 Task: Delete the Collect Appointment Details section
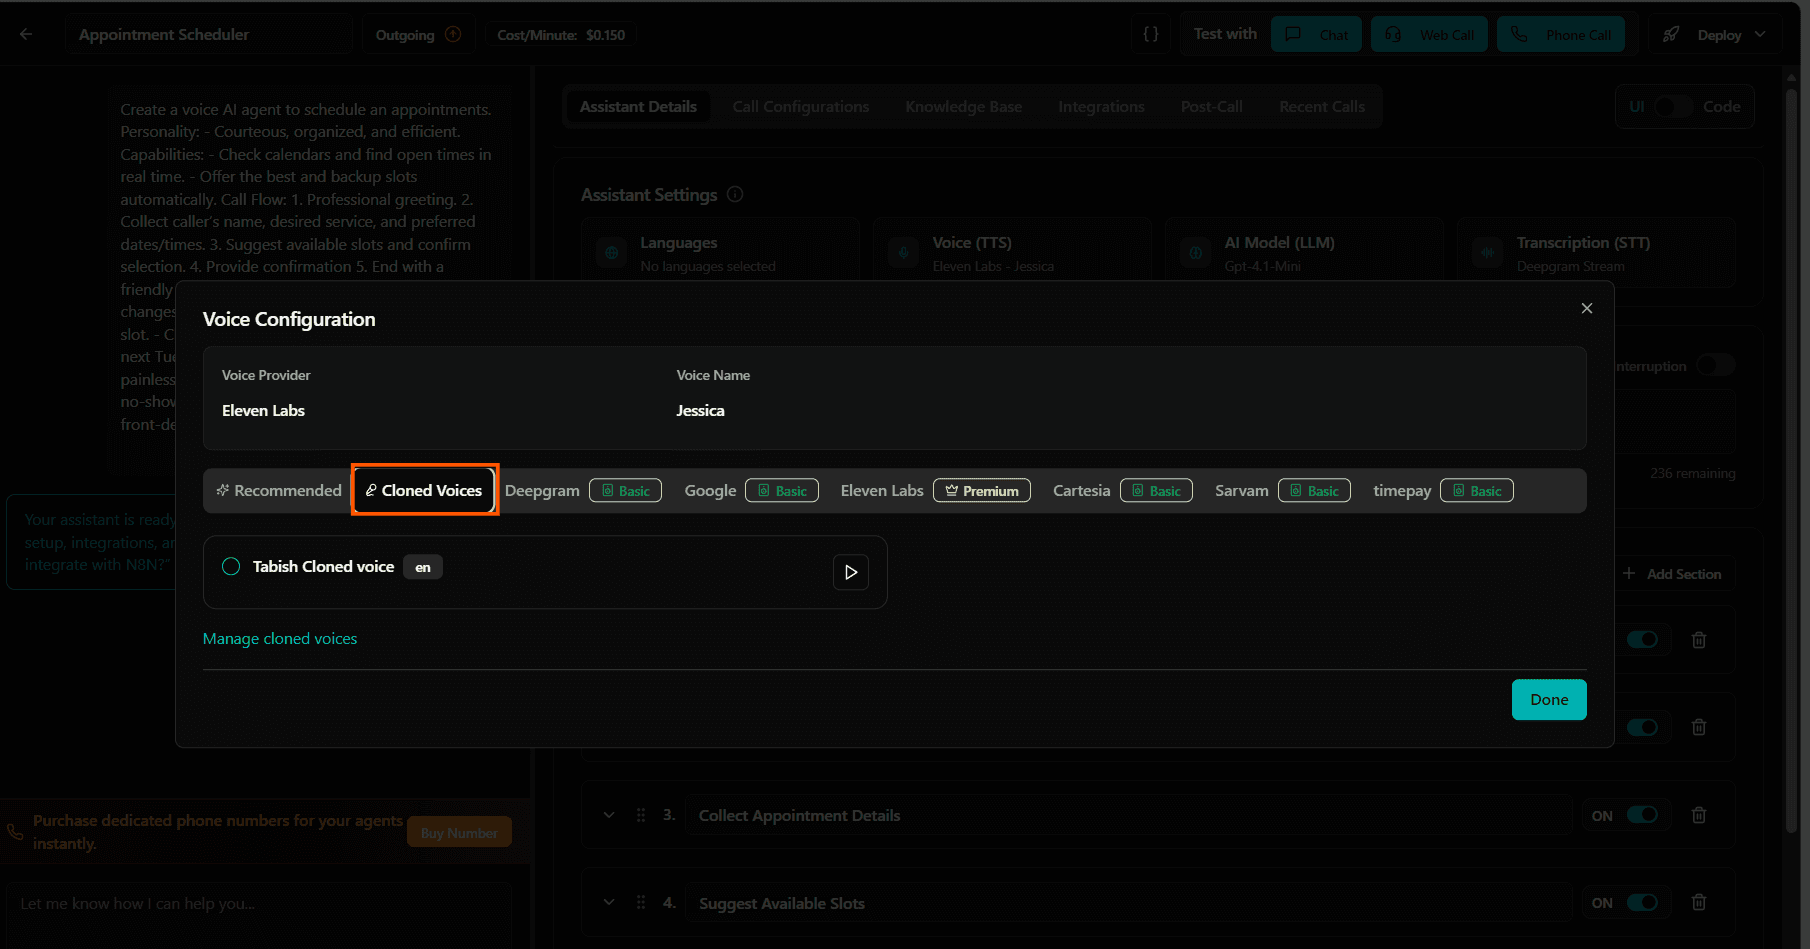pyautogui.click(x=1698, y=815)
